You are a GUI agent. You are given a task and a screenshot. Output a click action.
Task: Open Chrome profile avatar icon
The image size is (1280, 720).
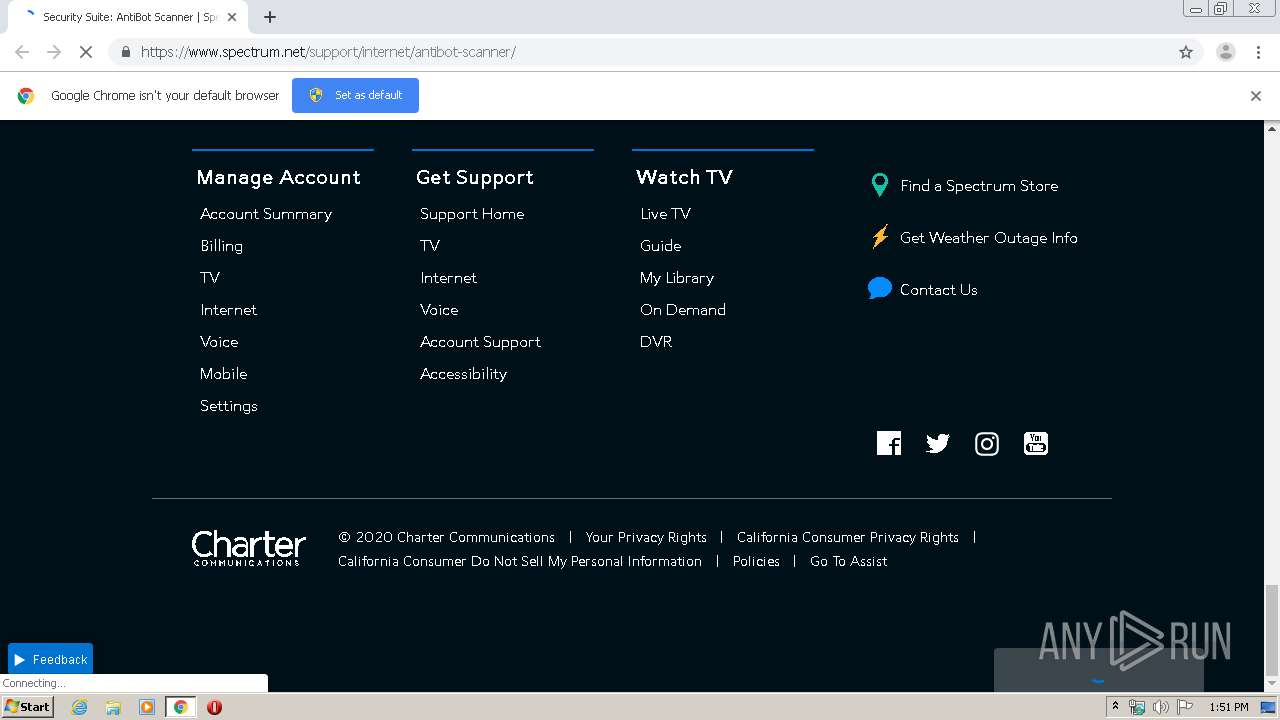[x=1225, y=52]
